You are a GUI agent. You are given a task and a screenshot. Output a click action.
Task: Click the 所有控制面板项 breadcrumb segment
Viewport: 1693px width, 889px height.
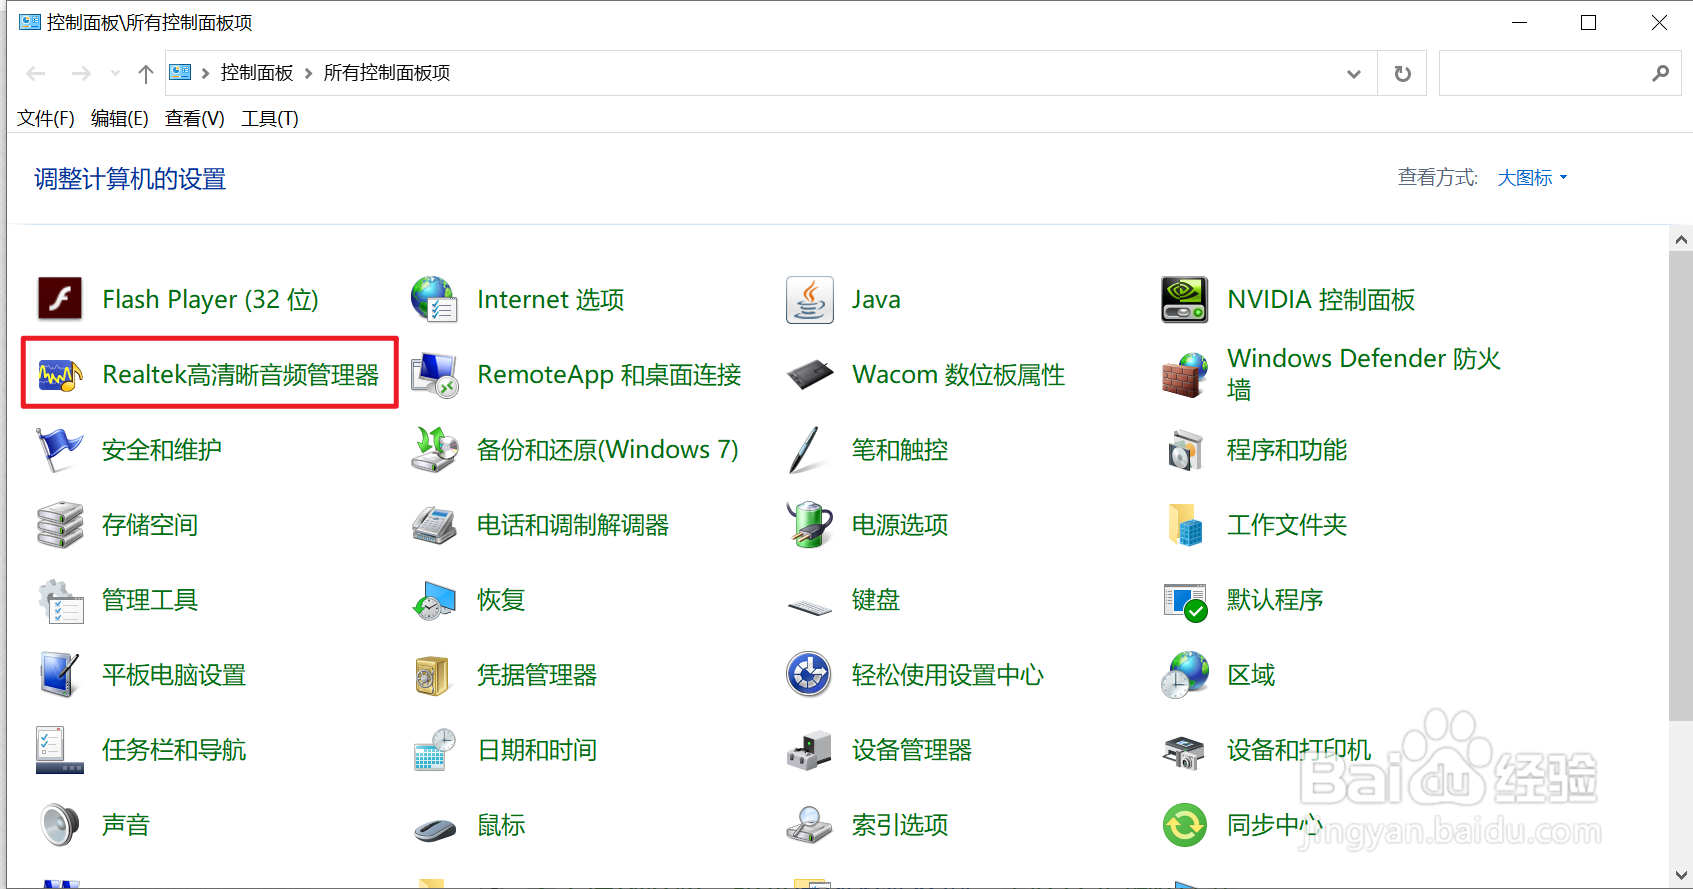click(x=387, y=73)
